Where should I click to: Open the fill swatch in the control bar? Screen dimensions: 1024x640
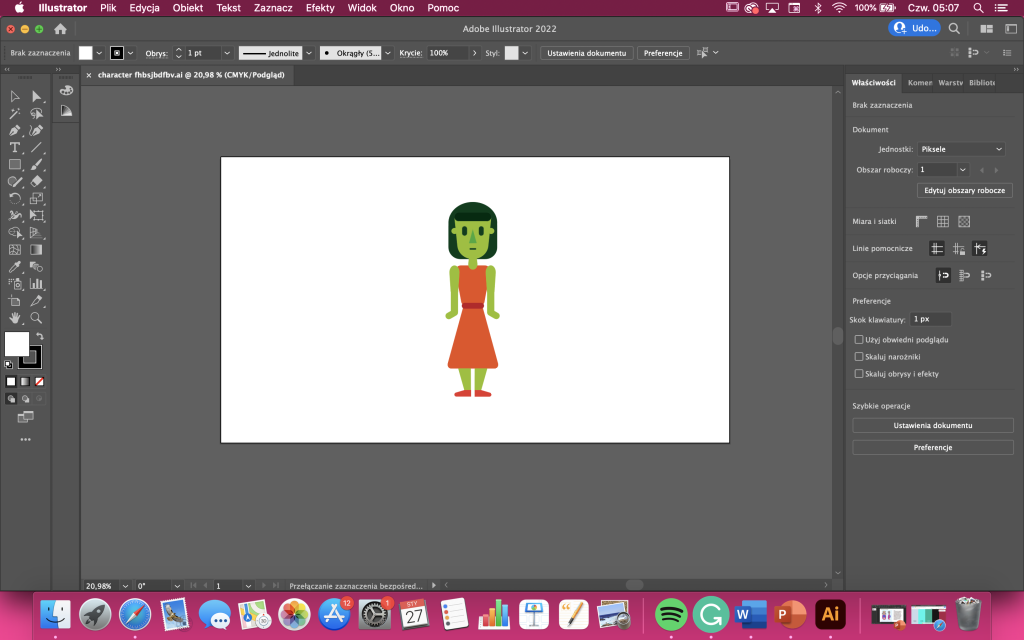[x=86, y=53]
